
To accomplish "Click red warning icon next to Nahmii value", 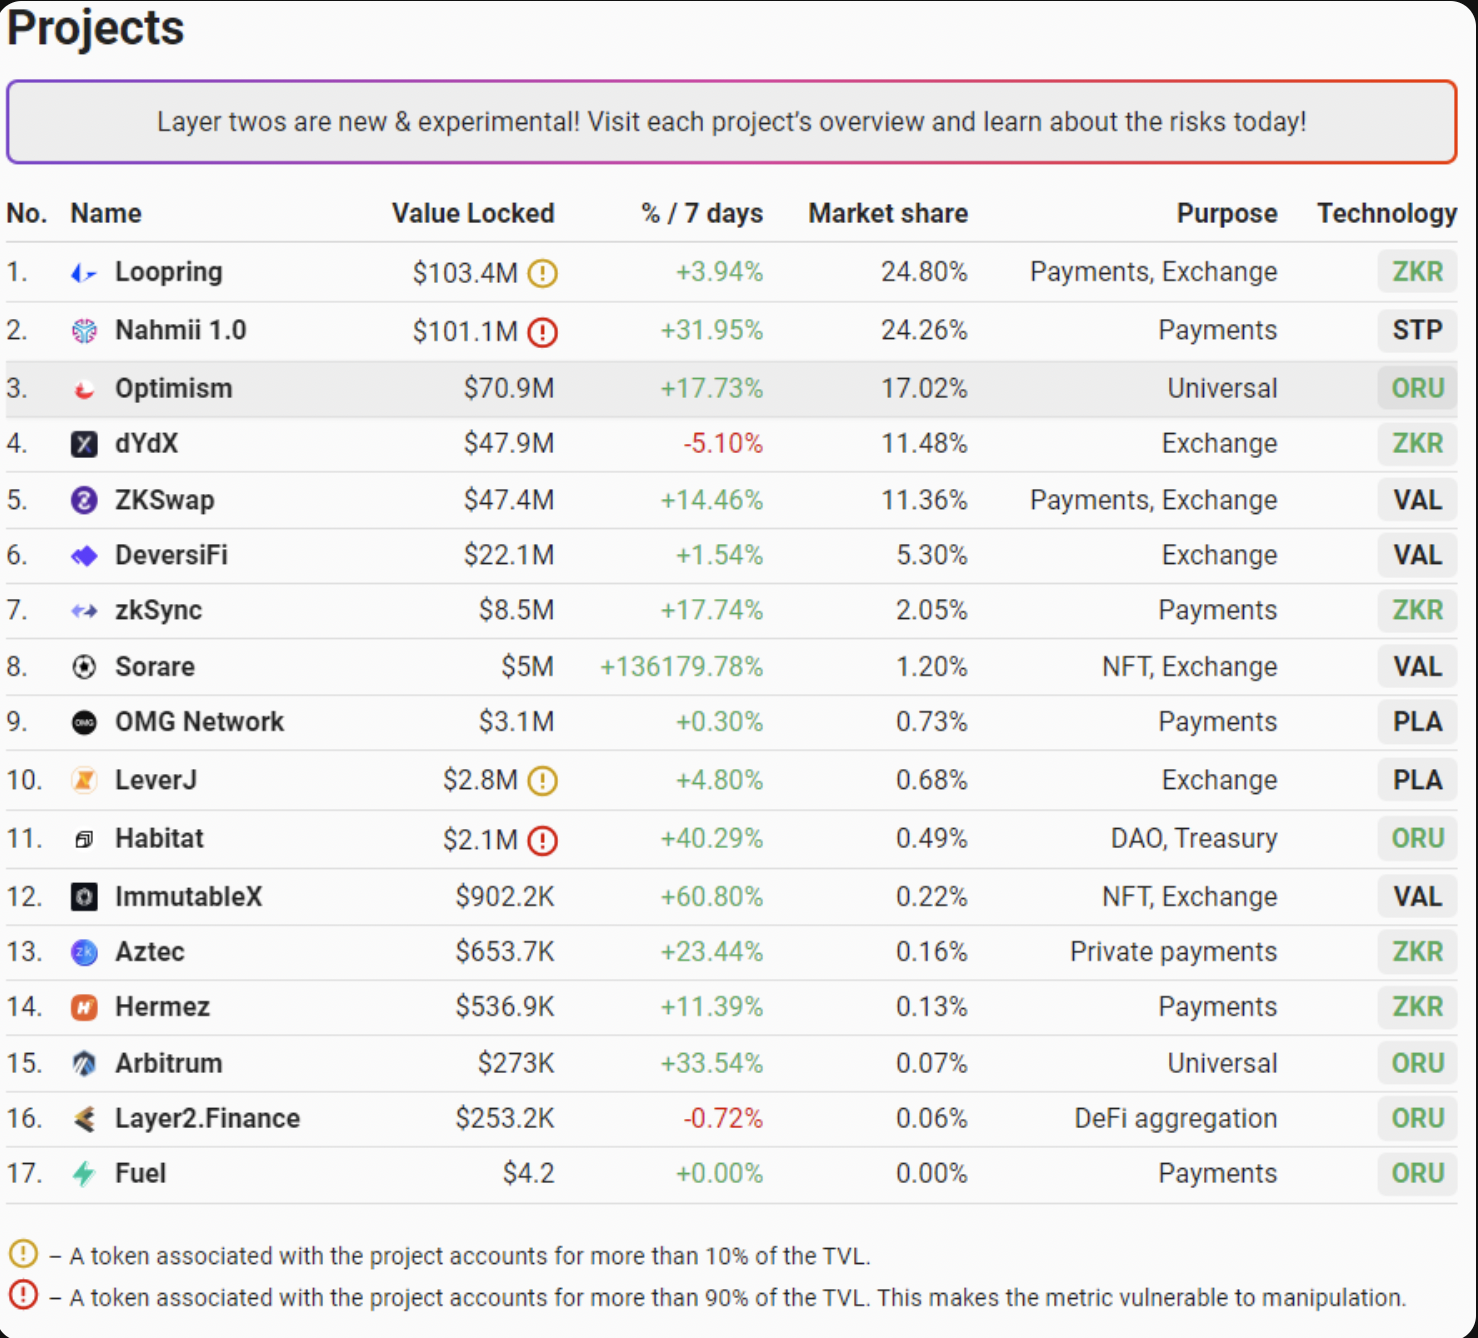I will [542, 332].
